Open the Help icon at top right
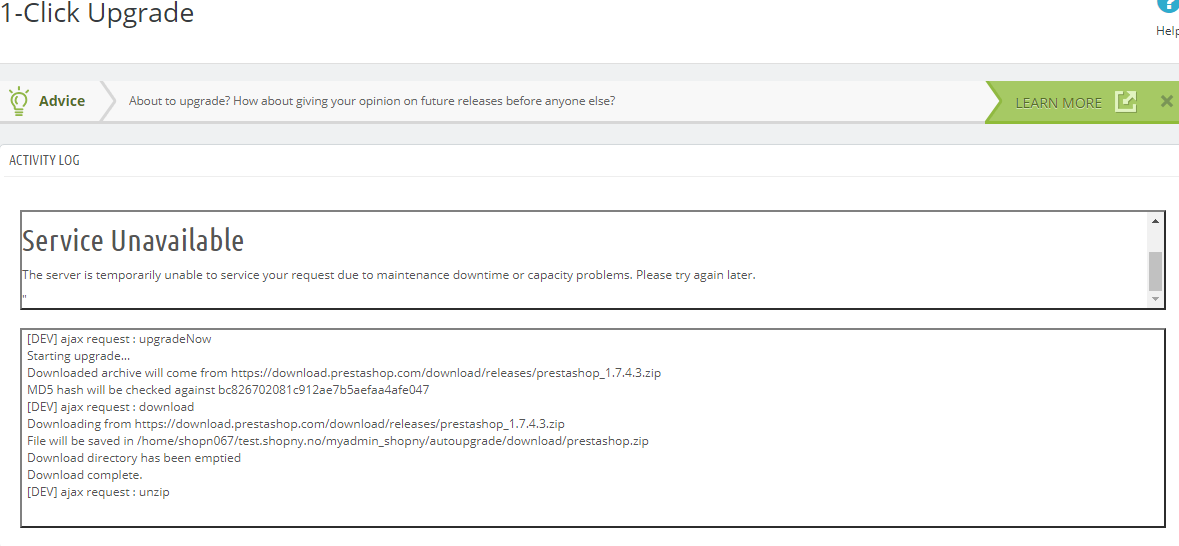This screenshot has height=546, width=1179. coord(1167,5)
